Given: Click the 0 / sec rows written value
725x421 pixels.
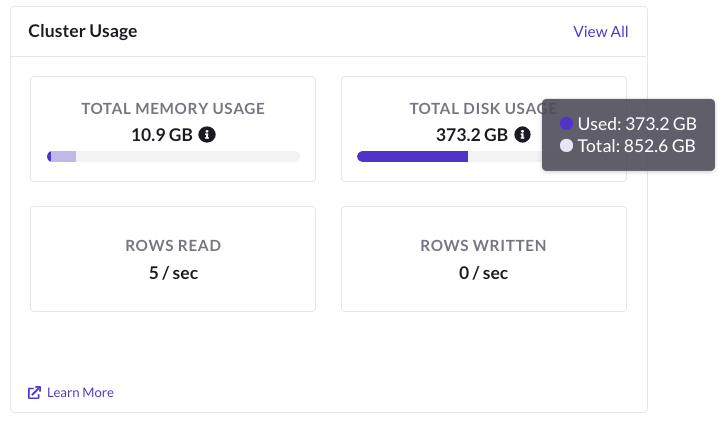Looking at the screenshot, I should click(x=484, y=272).
